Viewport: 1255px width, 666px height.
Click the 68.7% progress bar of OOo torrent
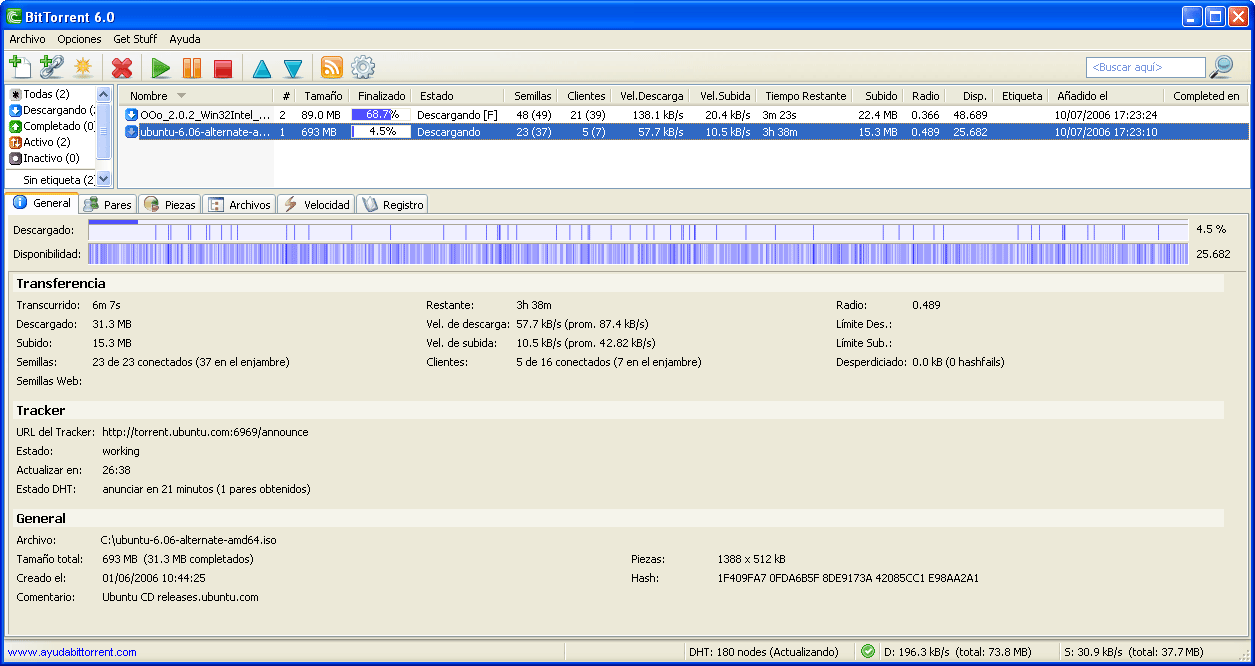point(381,115)
